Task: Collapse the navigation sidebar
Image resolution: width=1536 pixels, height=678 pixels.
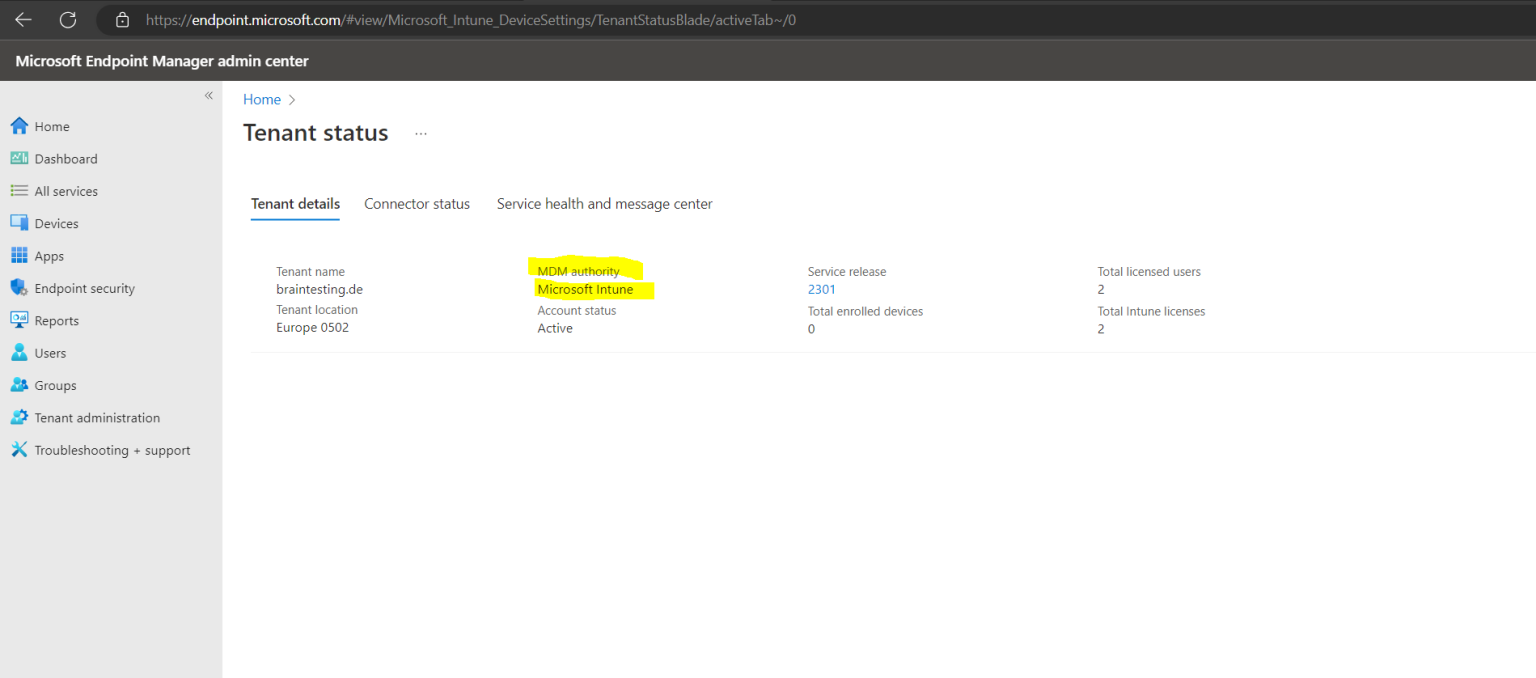Action: [x=209, y=95]
